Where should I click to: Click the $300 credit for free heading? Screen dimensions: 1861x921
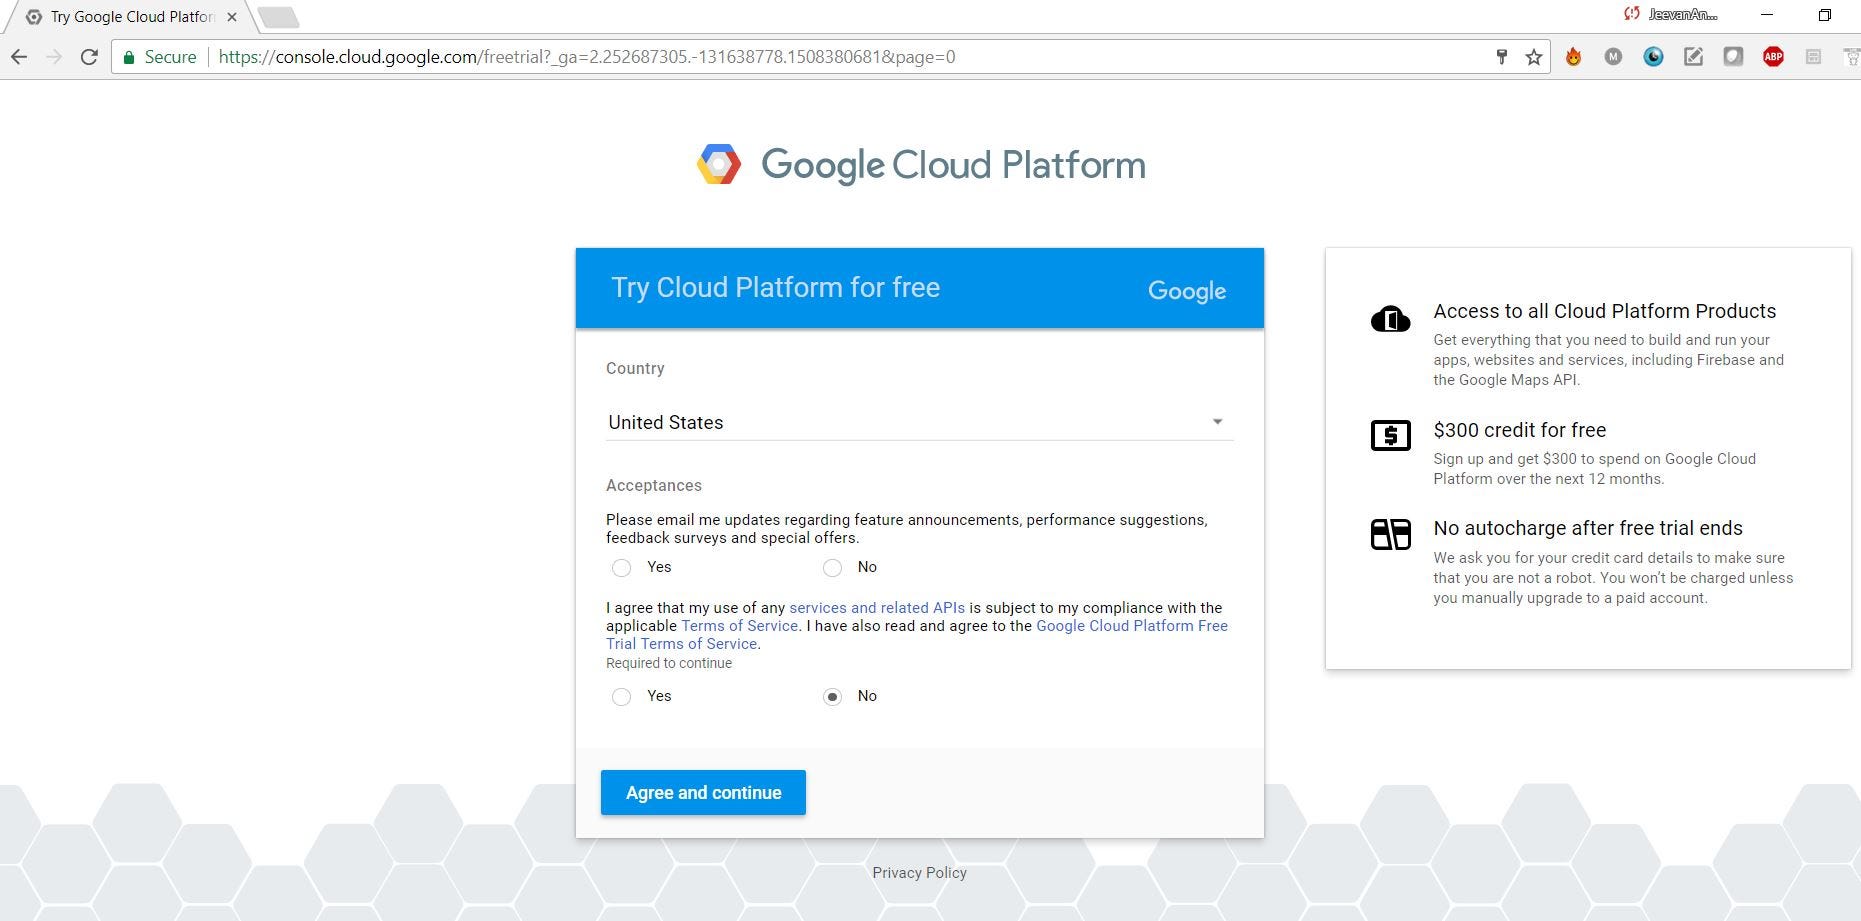coord(1520,430)
